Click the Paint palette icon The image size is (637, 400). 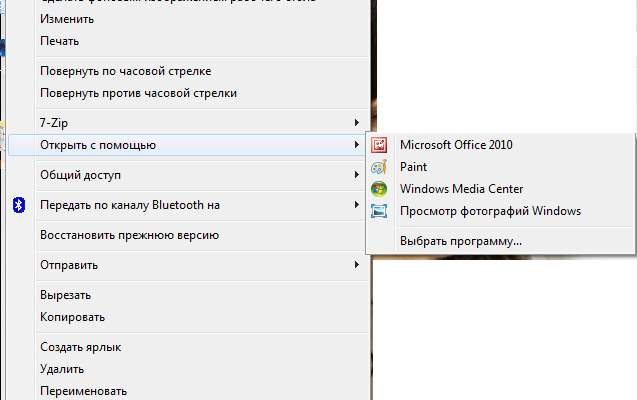pyautogui.click(x=379, y=167)
